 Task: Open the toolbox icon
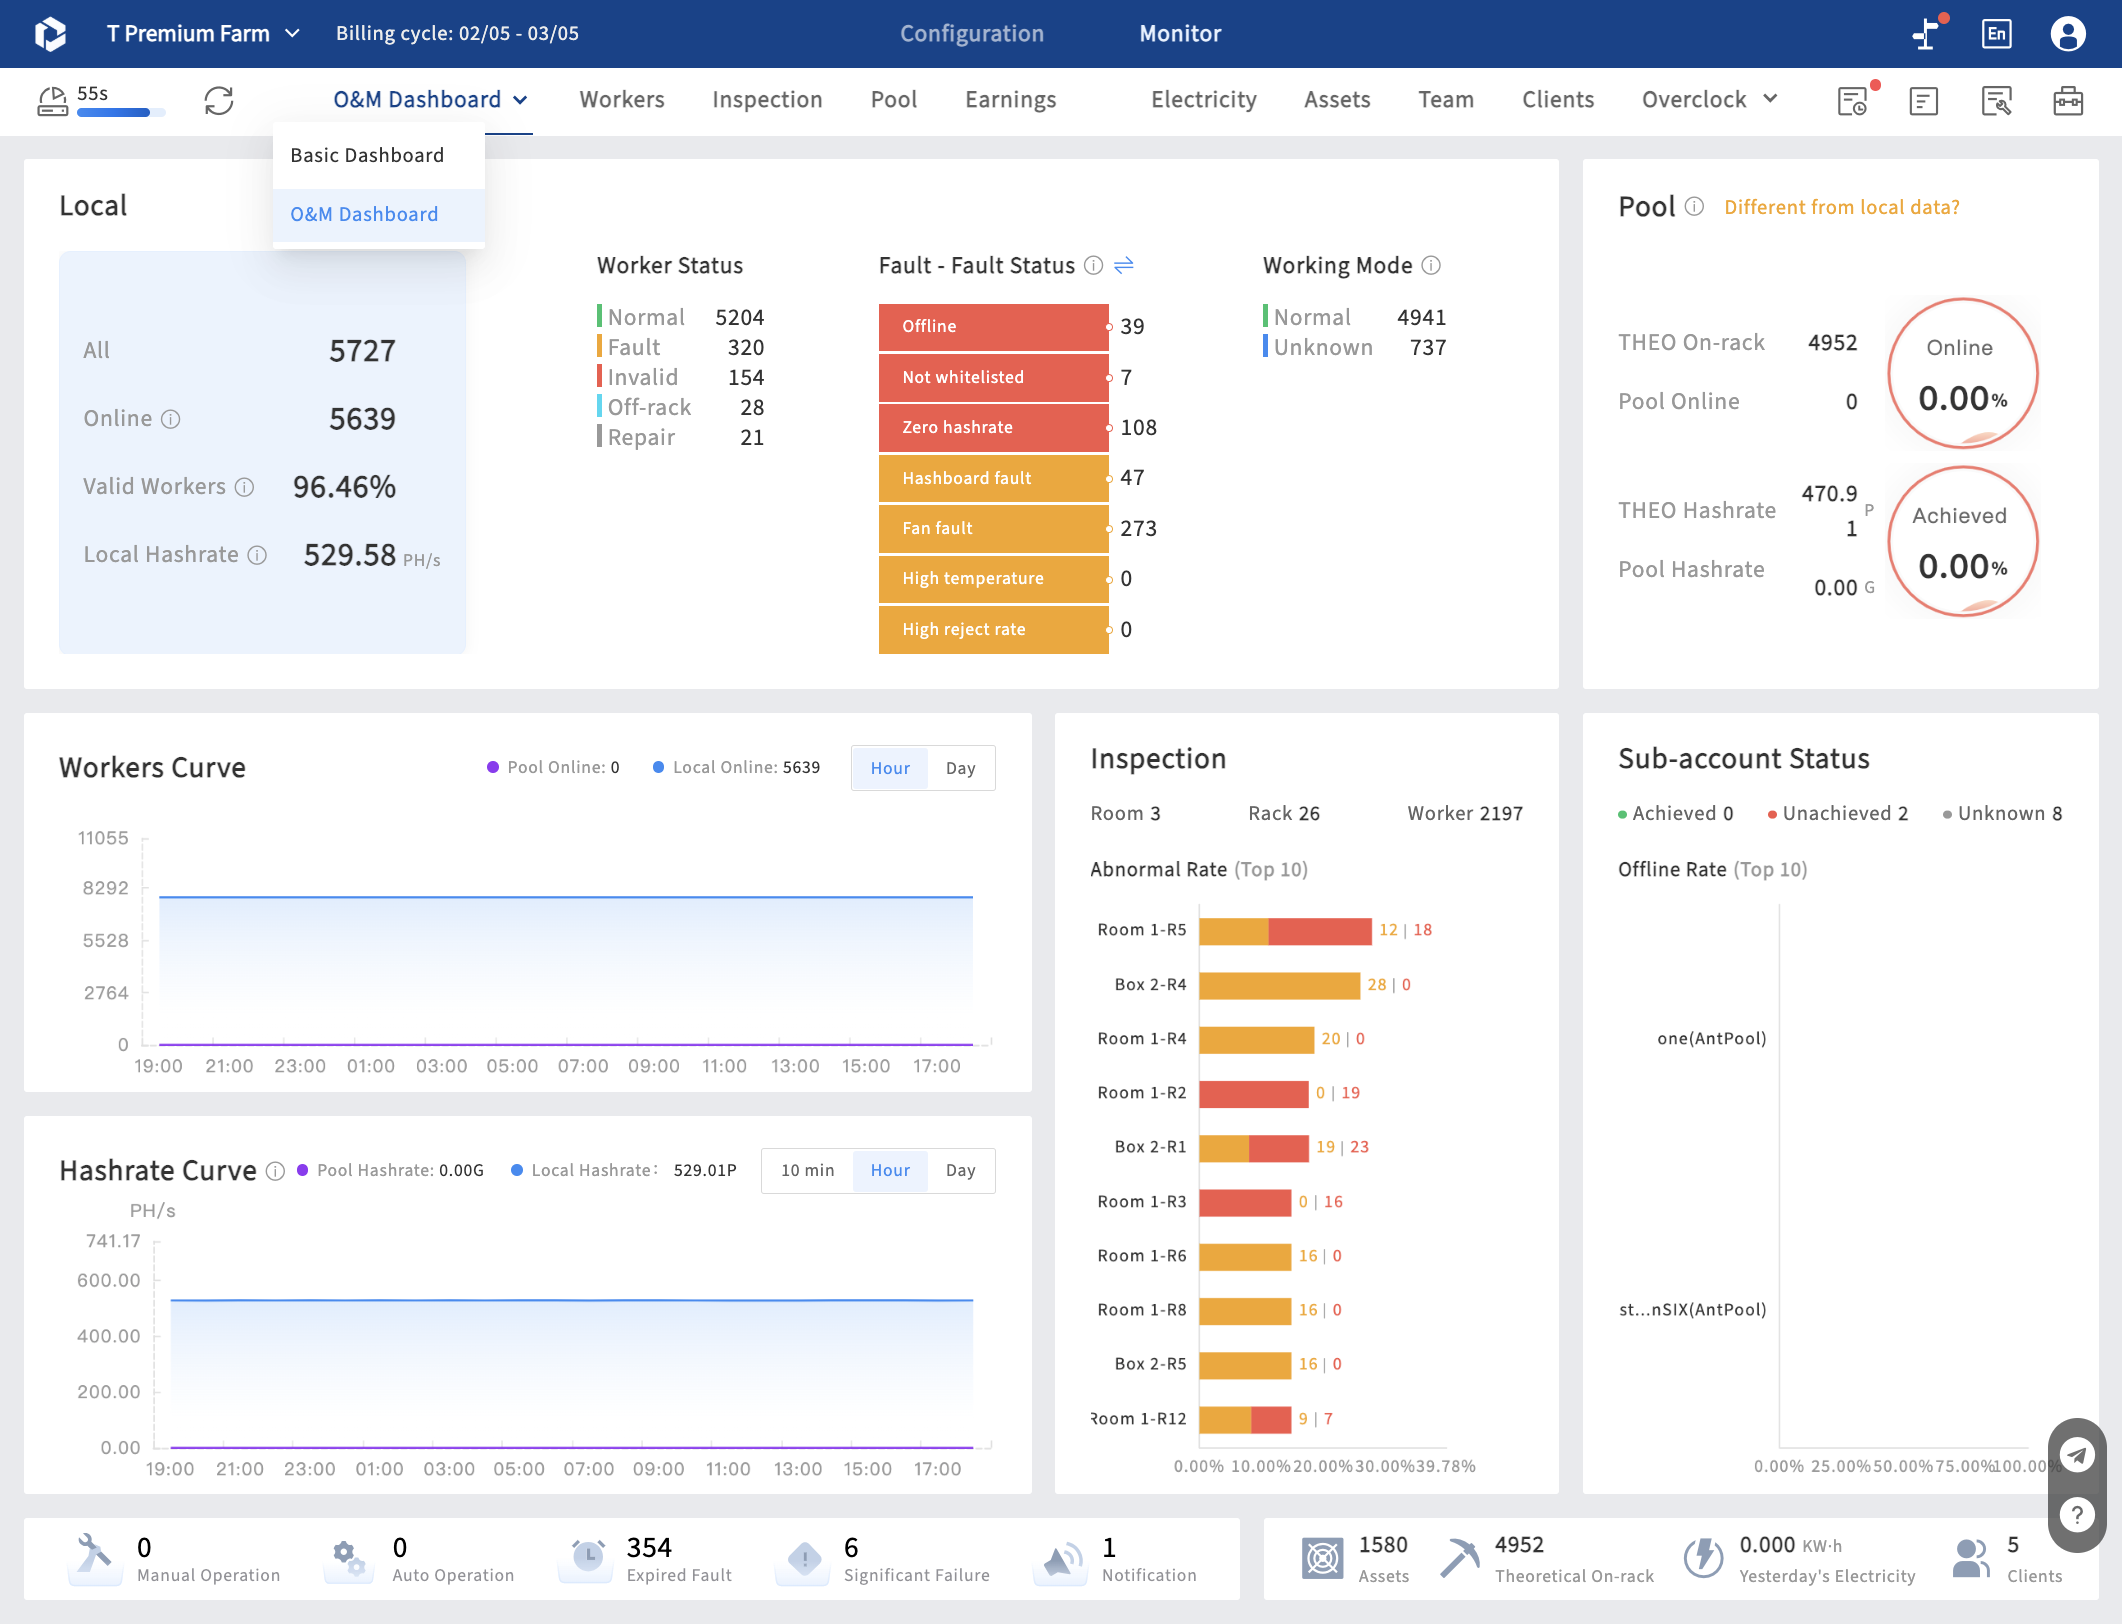click(2068, 101)
